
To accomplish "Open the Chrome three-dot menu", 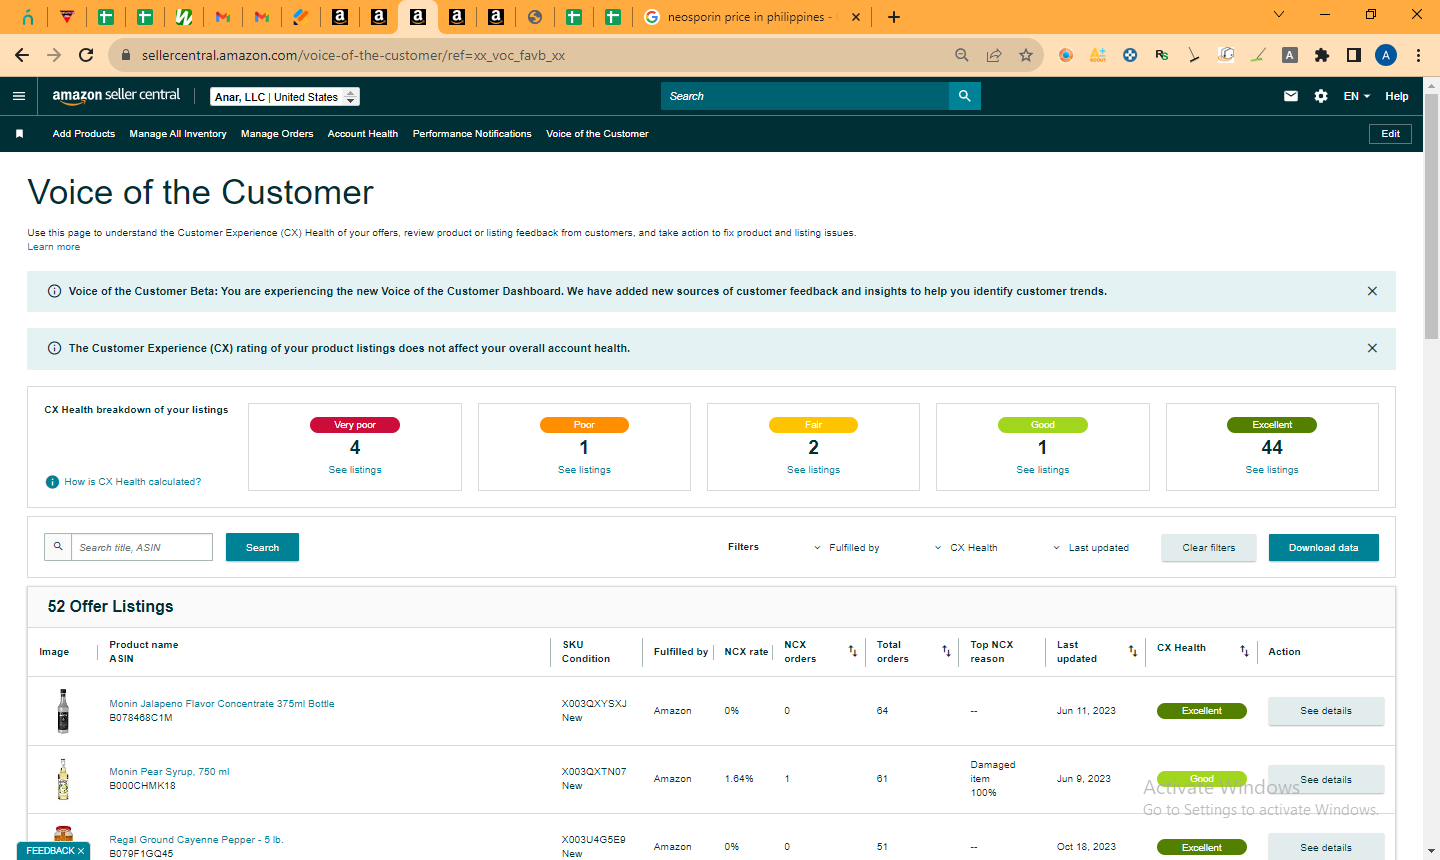I will [x=1418, y=55].
